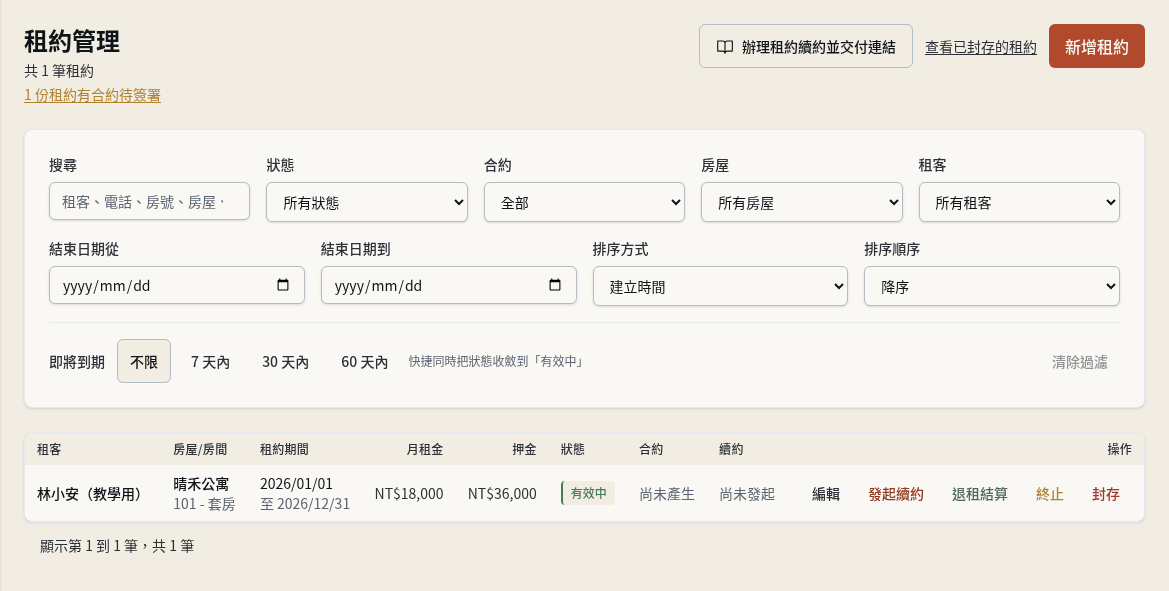Click the 至 2026/12/31 lease end date
This screenshot has height=591, width=1169.
point(305,504)
